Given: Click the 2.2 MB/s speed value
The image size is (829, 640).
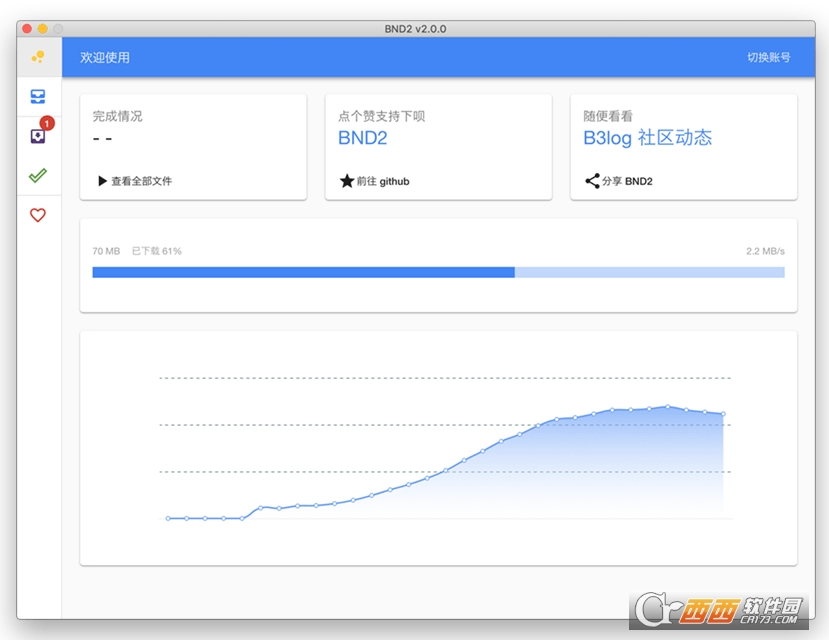Looking at the screenshot, I should [x=766, y=251].
